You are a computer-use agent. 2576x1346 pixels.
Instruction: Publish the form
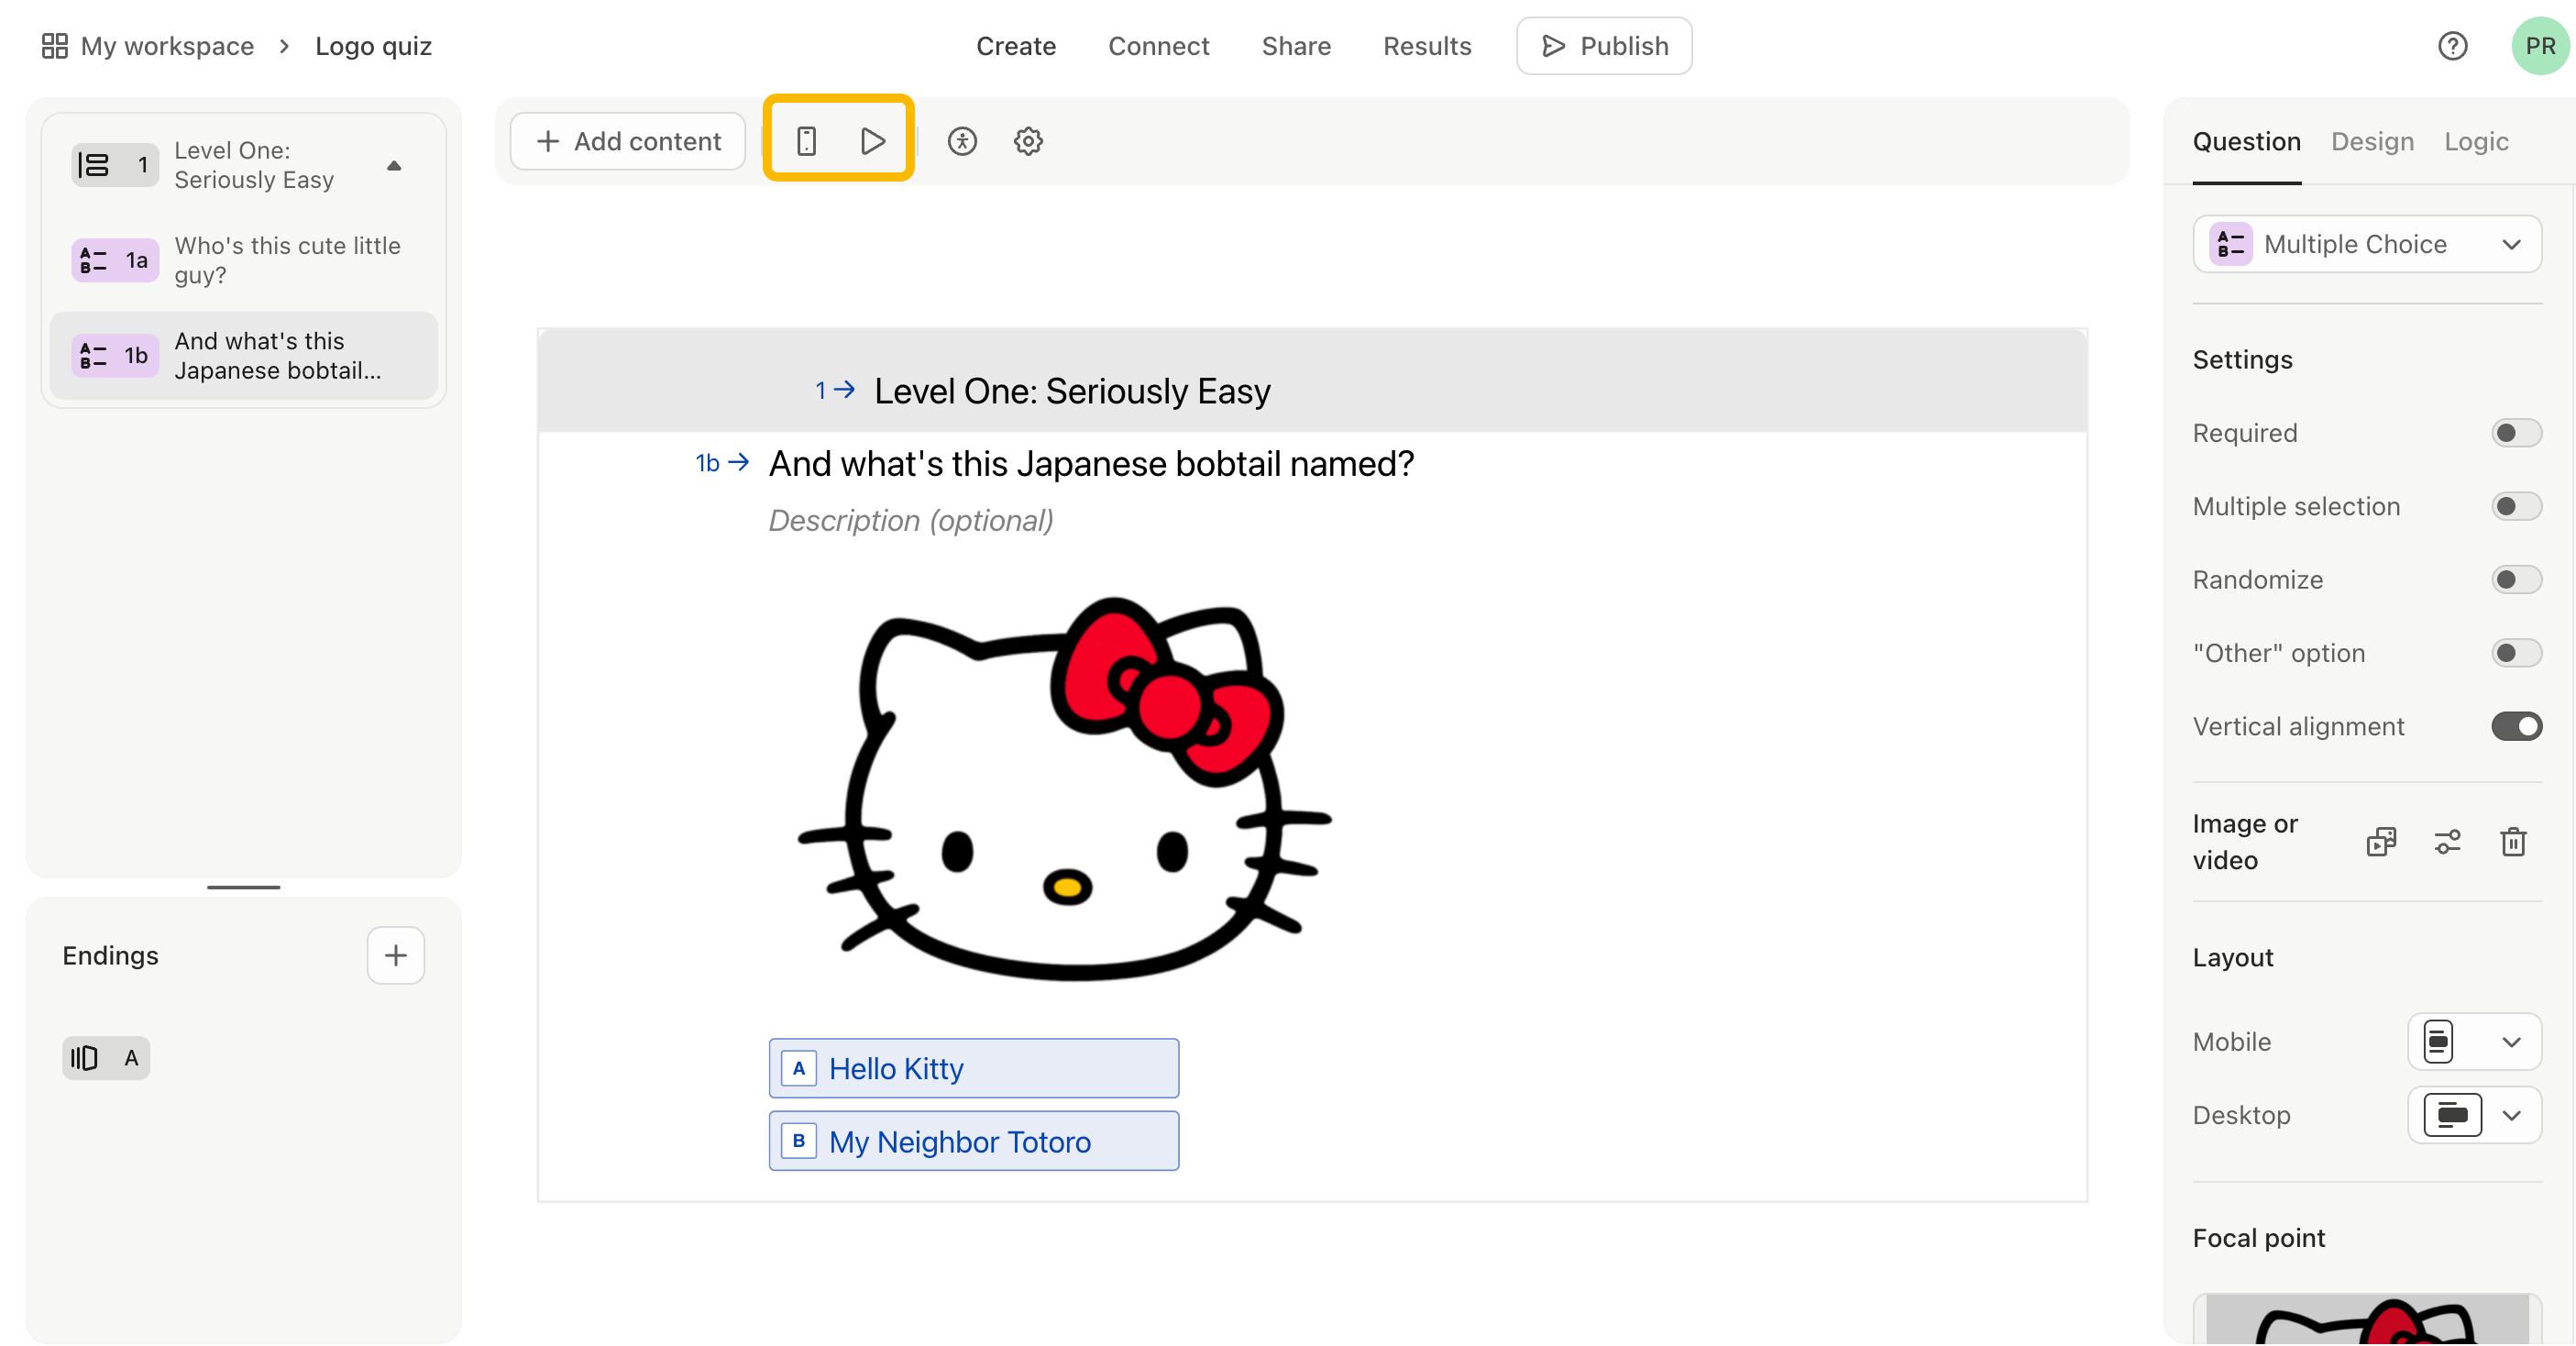[1604, 46]
